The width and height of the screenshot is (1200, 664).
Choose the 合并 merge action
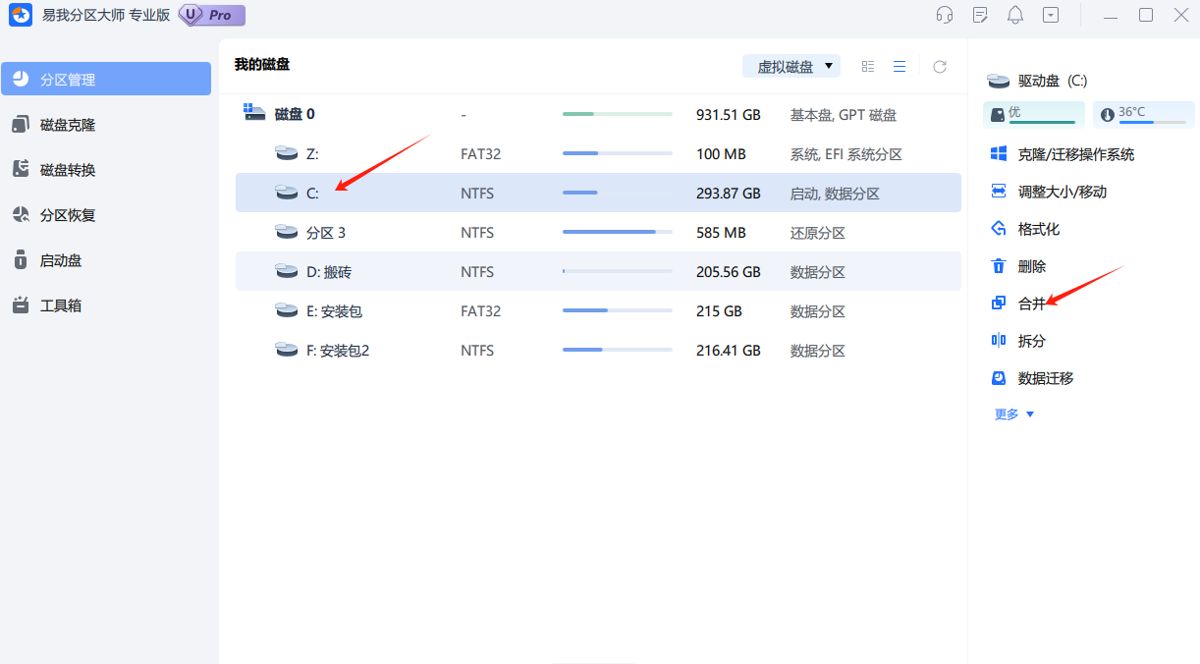click(1018, 304)
